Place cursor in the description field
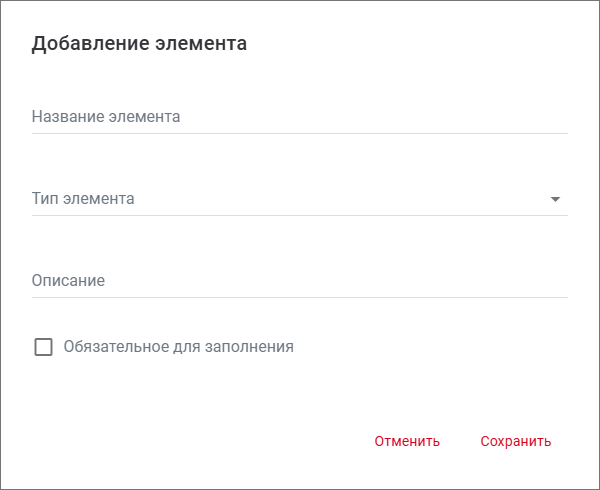600x490 pixels. click(299, 281)
